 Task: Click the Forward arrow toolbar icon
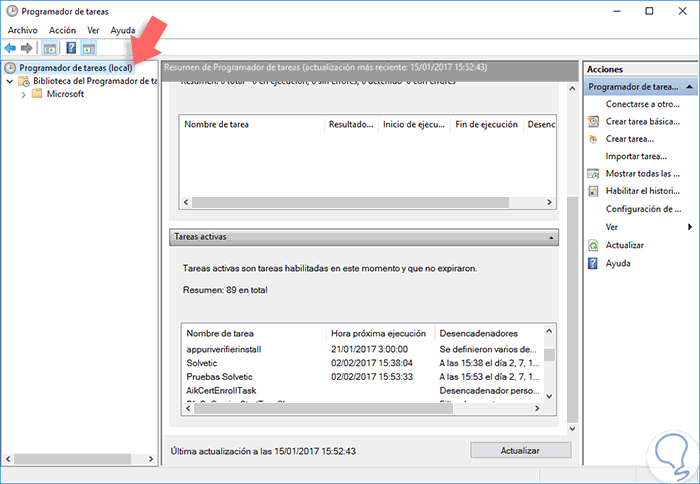(x=27, y=48)
